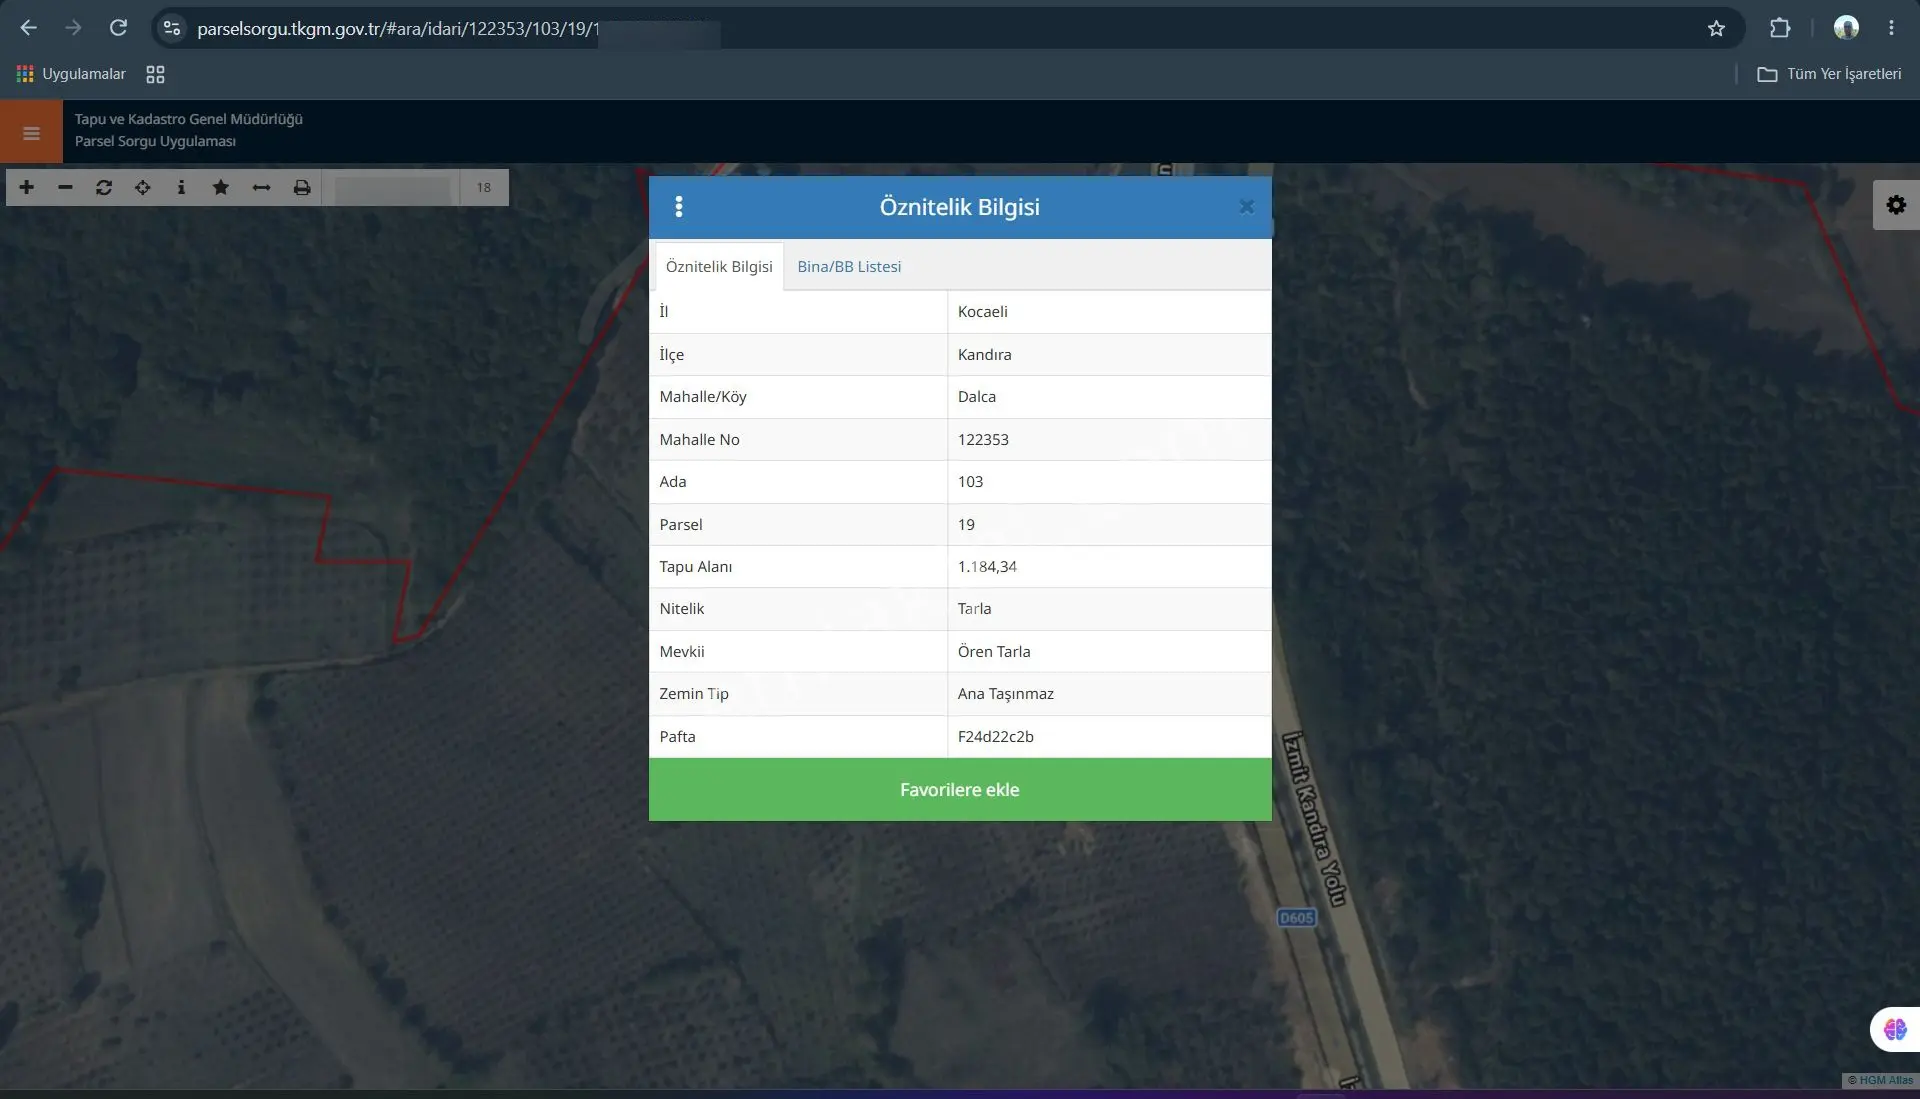Open the orange hamburger side menu

click(31, 132)
